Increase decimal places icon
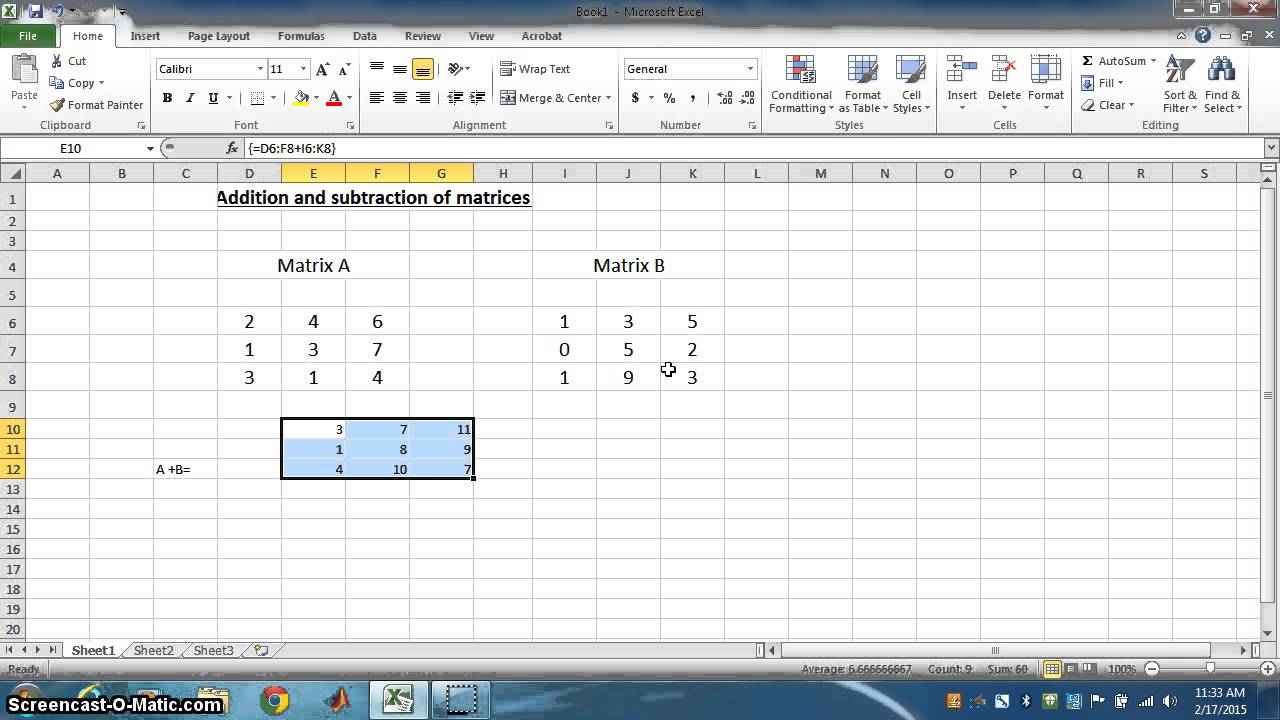The width and height of the screenshot is (1280, 720). [x=724, y=98]
